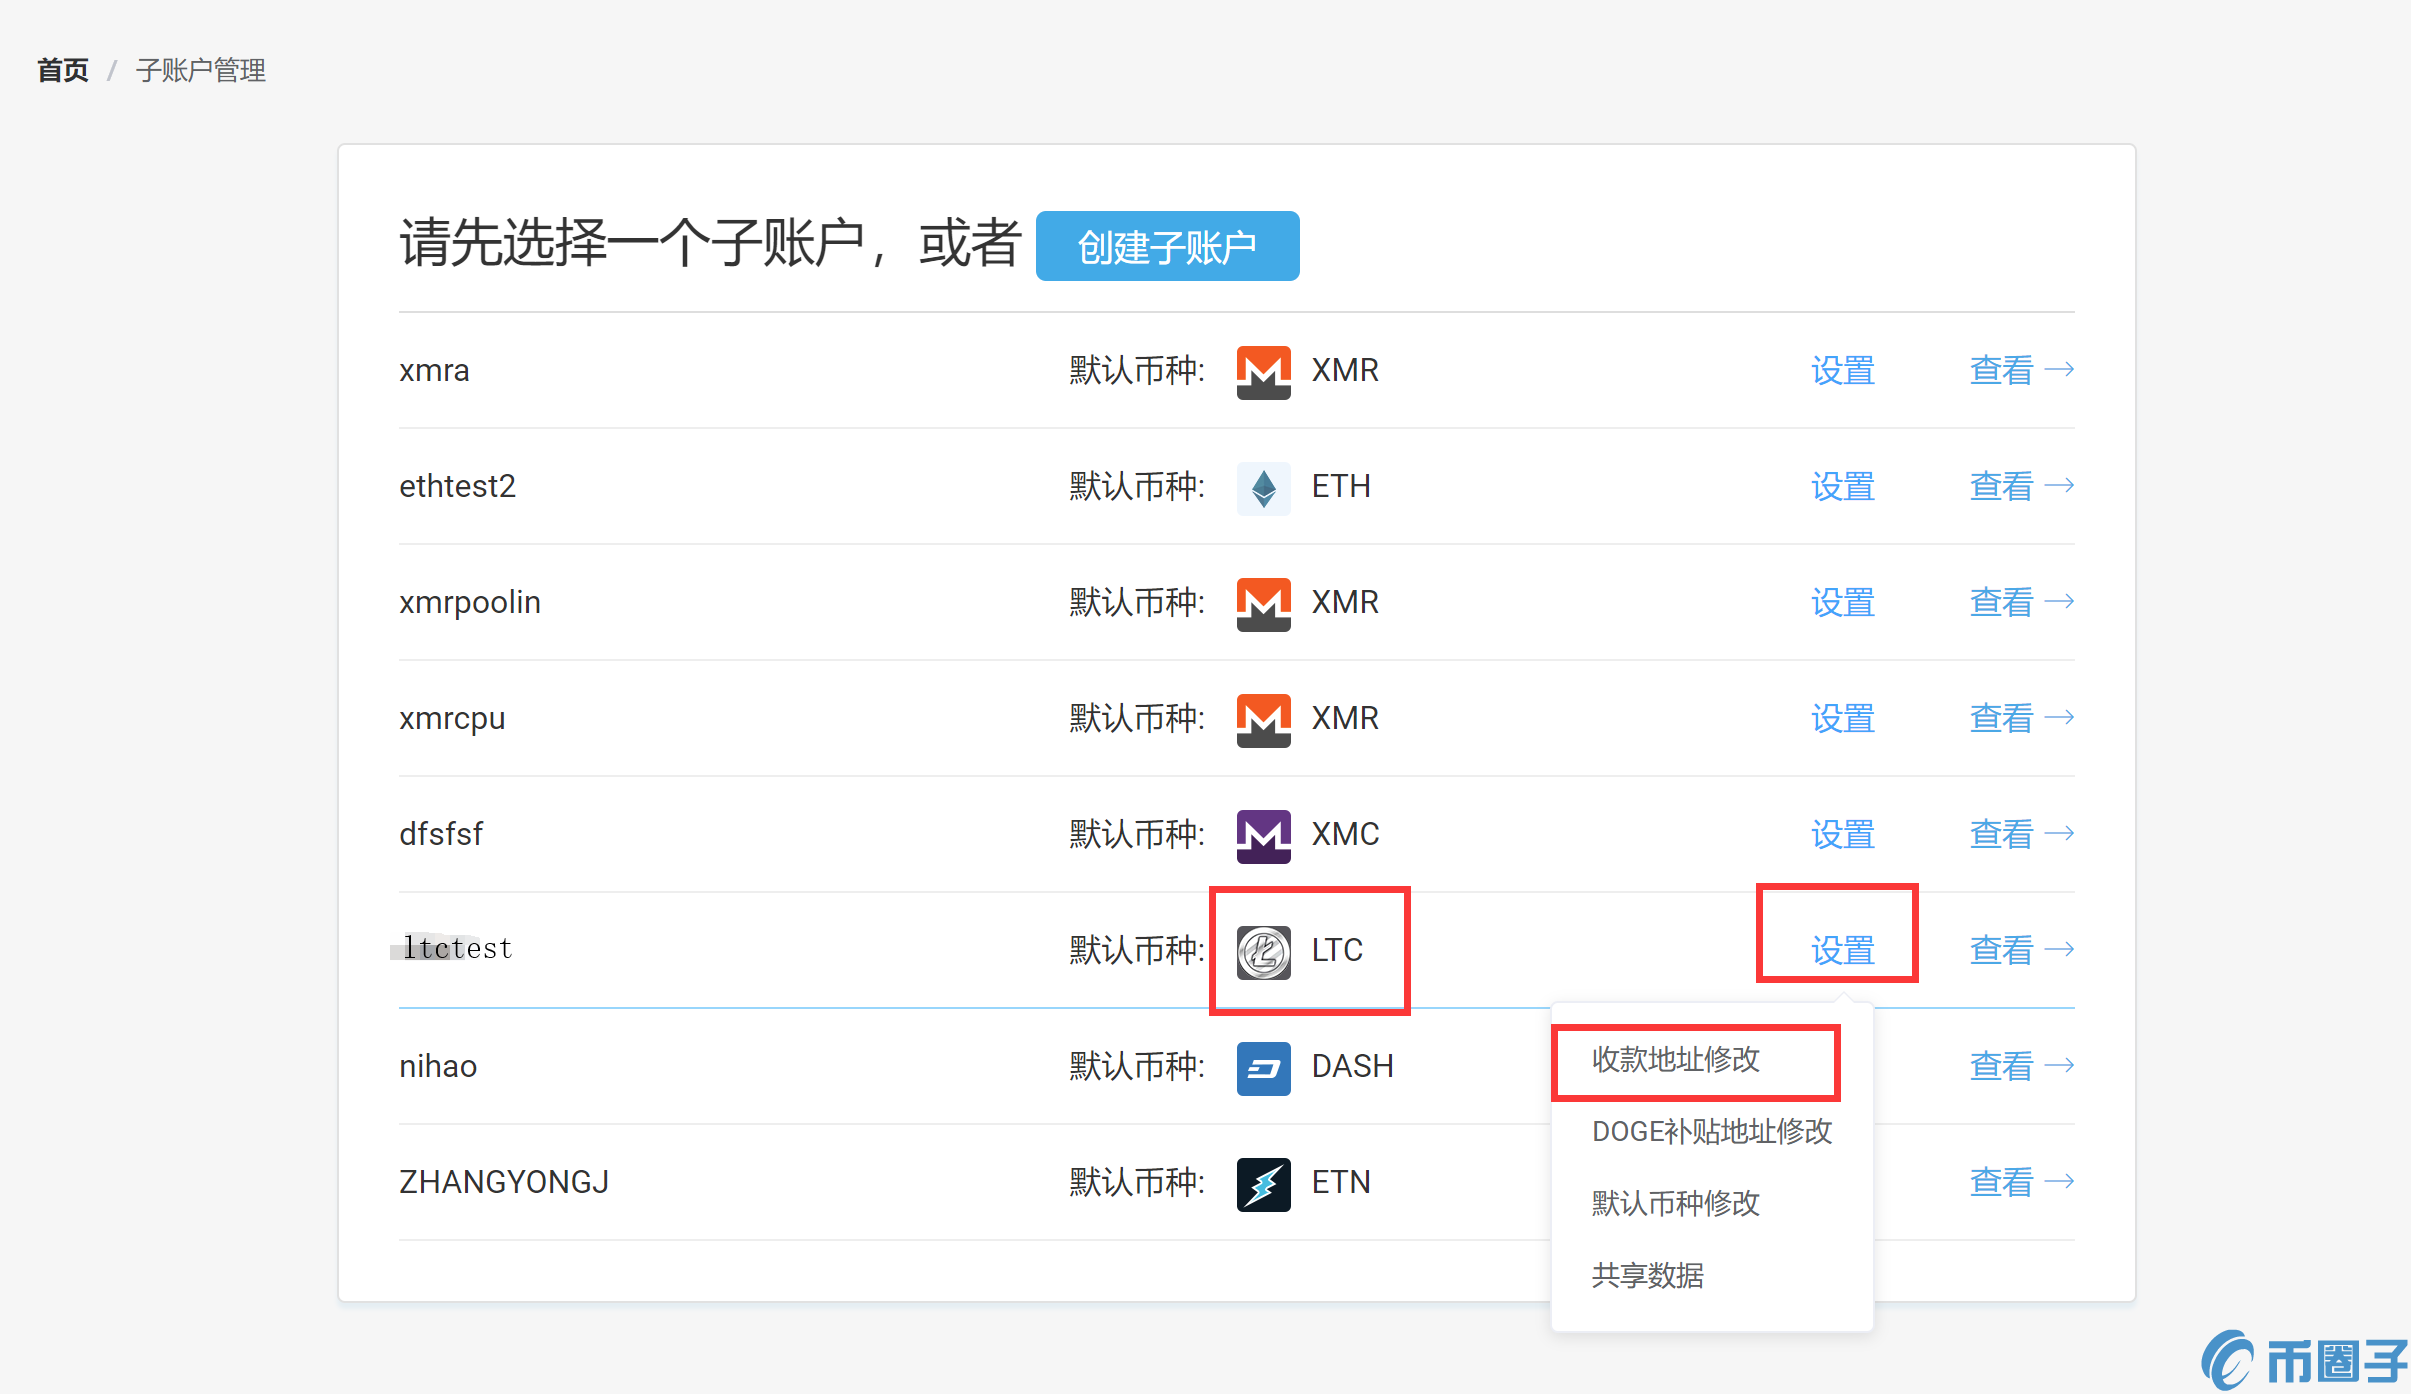Click the 子账户管理 breadcrumb text
This screenshot has width=2411, height=1394.
pyautogui.click(x=201, y=70)
